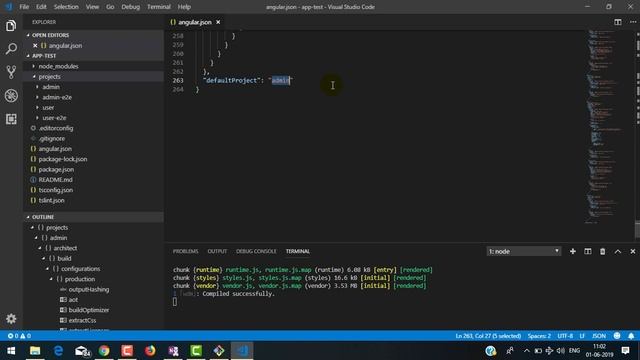
Task: Switch to the Terminal panel tab
Action: [298, 251]
